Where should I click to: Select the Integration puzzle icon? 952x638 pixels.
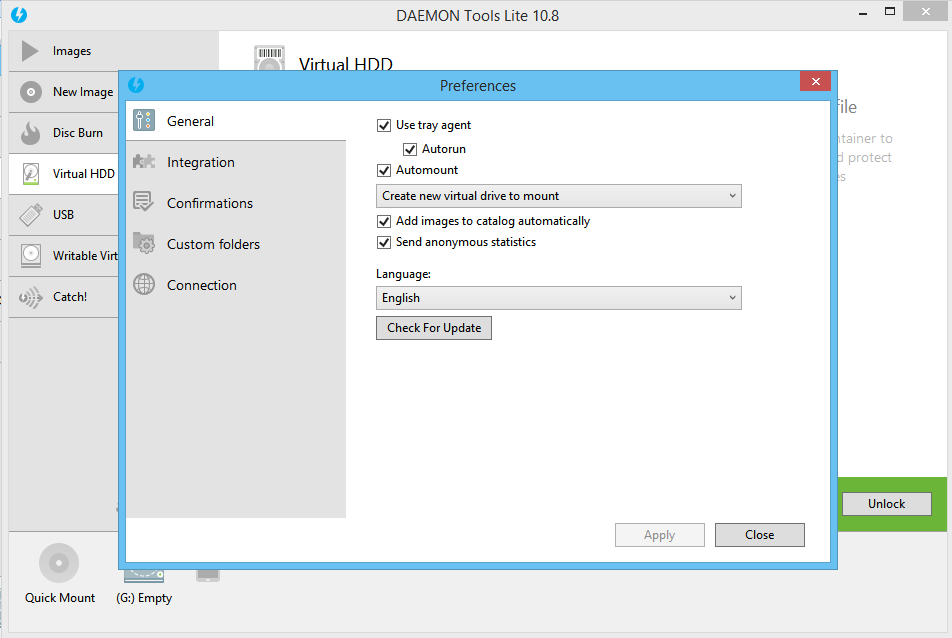[x=144, y=162]
